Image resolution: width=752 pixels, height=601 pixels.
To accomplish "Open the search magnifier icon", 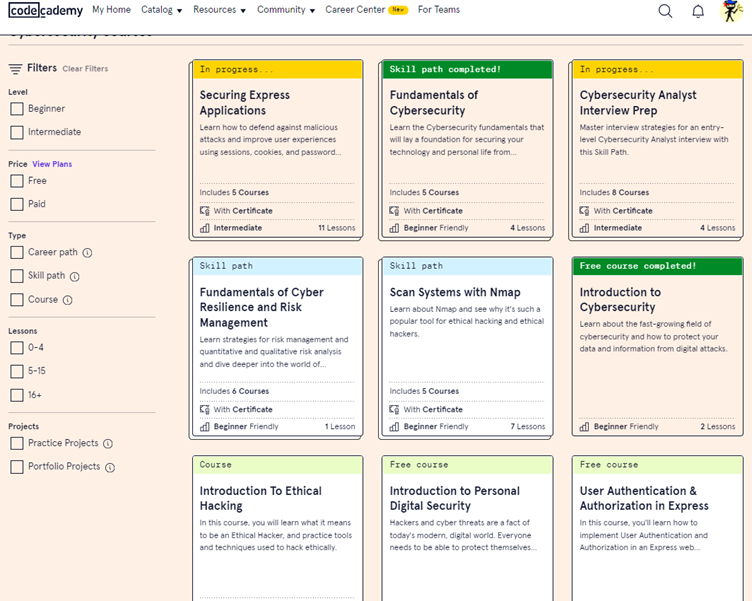I will click(665, 11).
